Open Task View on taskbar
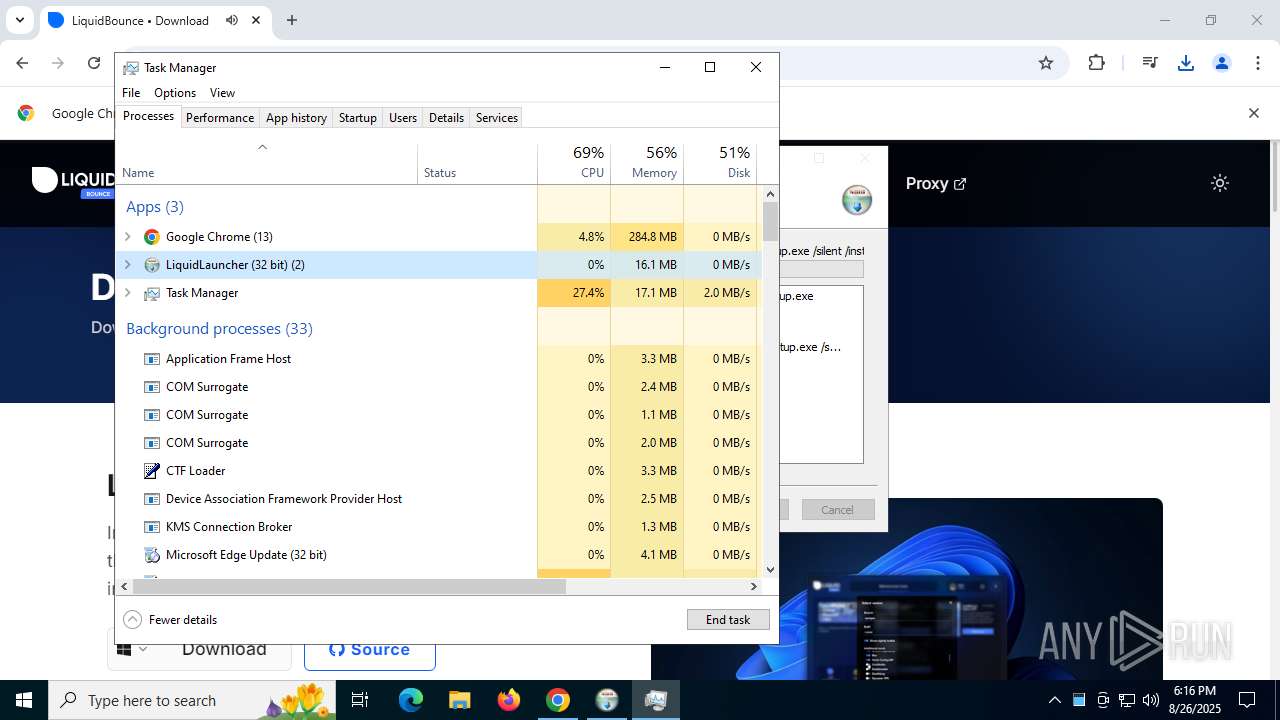This screenshot has width=1280, height=720. pos(360,700)
